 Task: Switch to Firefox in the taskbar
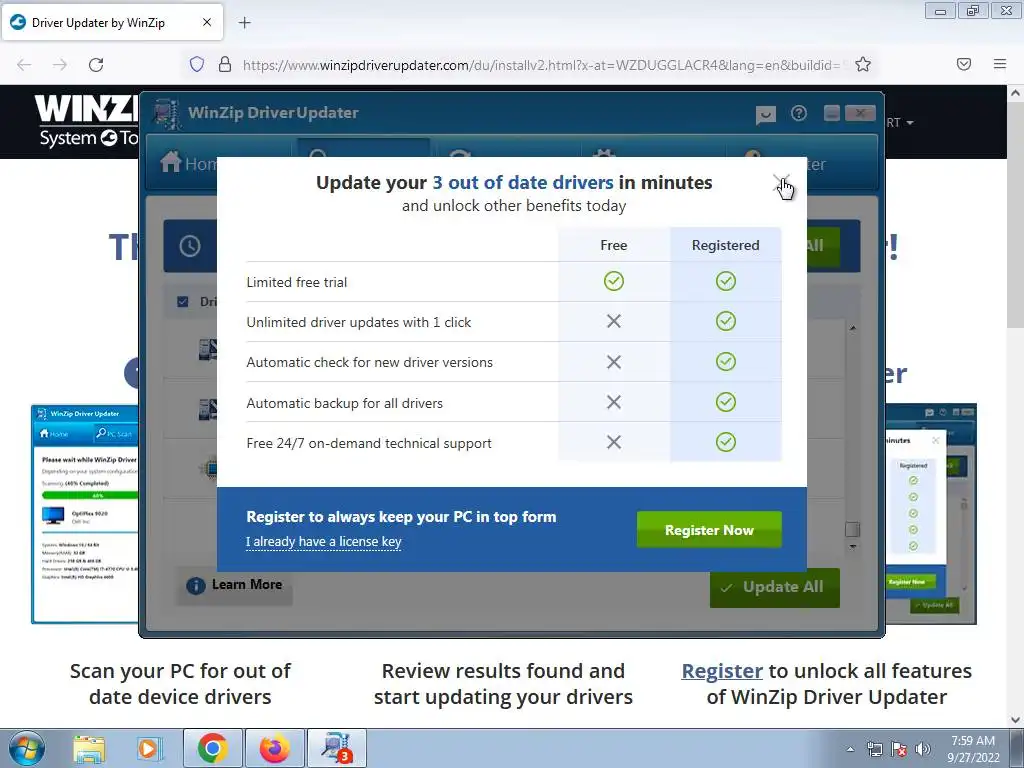(x=274, y=748)
